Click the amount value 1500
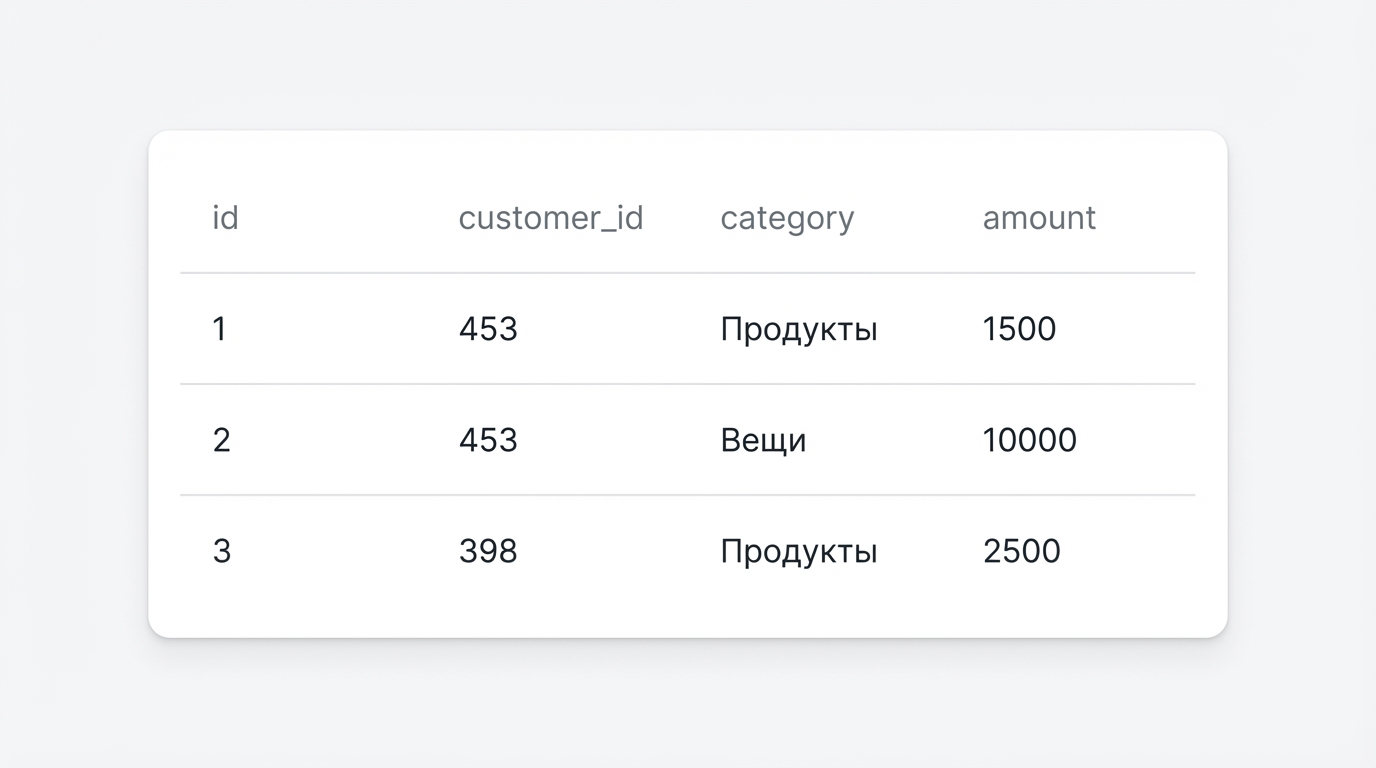The image size is (1376, 768). [1020, 329]
